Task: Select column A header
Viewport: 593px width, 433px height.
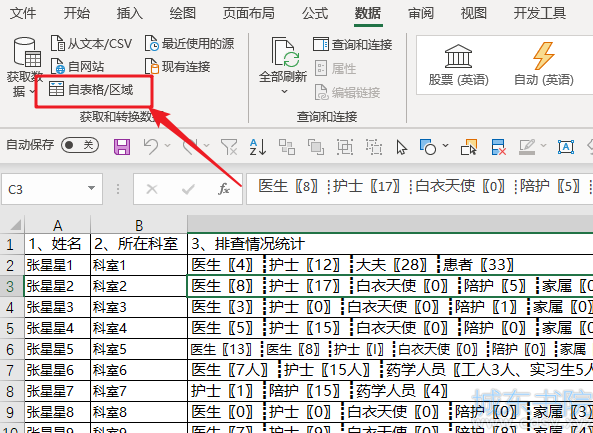Action: point(57,225)
